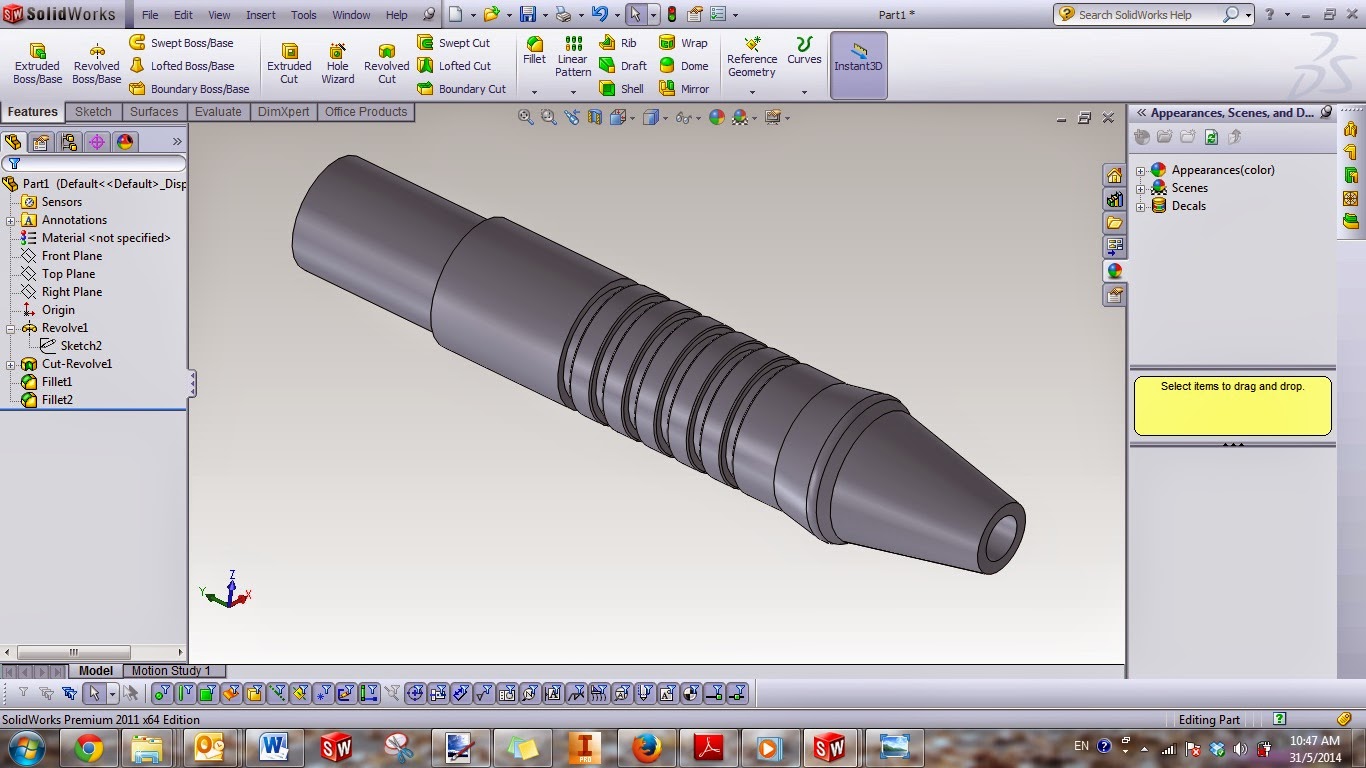
Task: Open the Edit Appearance color wheel icon
Action: pyautogui.click(x=716, y=117)
